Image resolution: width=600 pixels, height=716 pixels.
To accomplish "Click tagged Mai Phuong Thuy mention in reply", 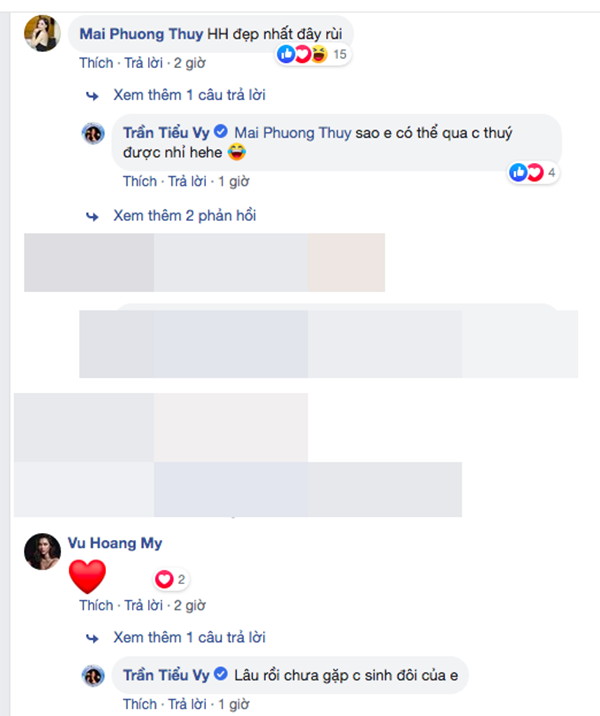I will click(x=293, y=133).
